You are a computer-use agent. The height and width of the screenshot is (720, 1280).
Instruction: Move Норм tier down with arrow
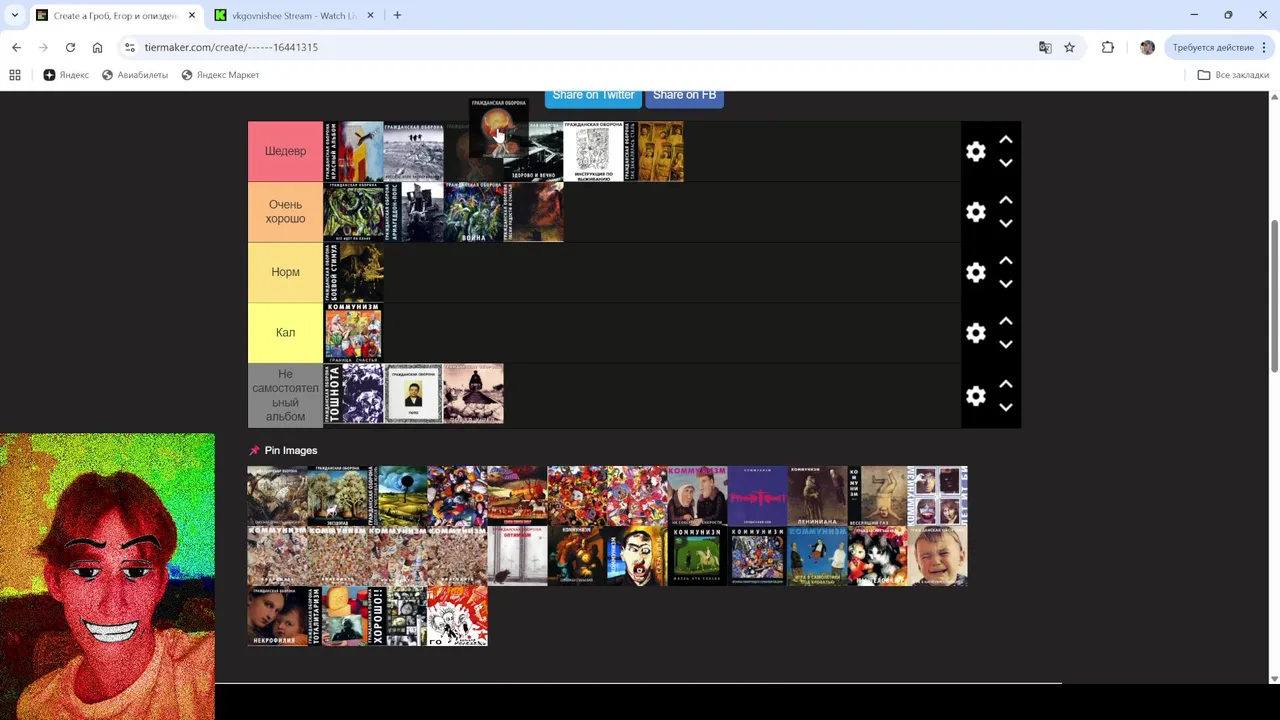1006,284
